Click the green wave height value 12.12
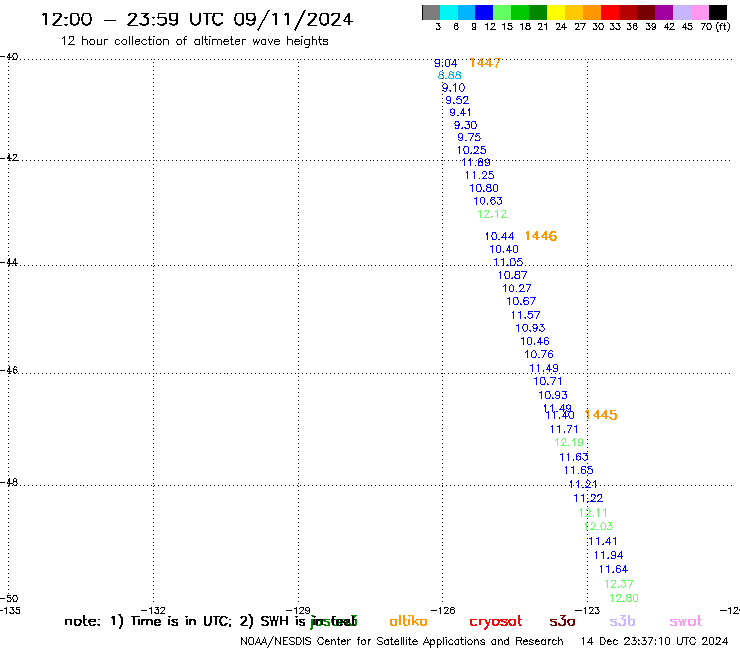This screenshot has width=740, height=650. [x=492, y=214]
